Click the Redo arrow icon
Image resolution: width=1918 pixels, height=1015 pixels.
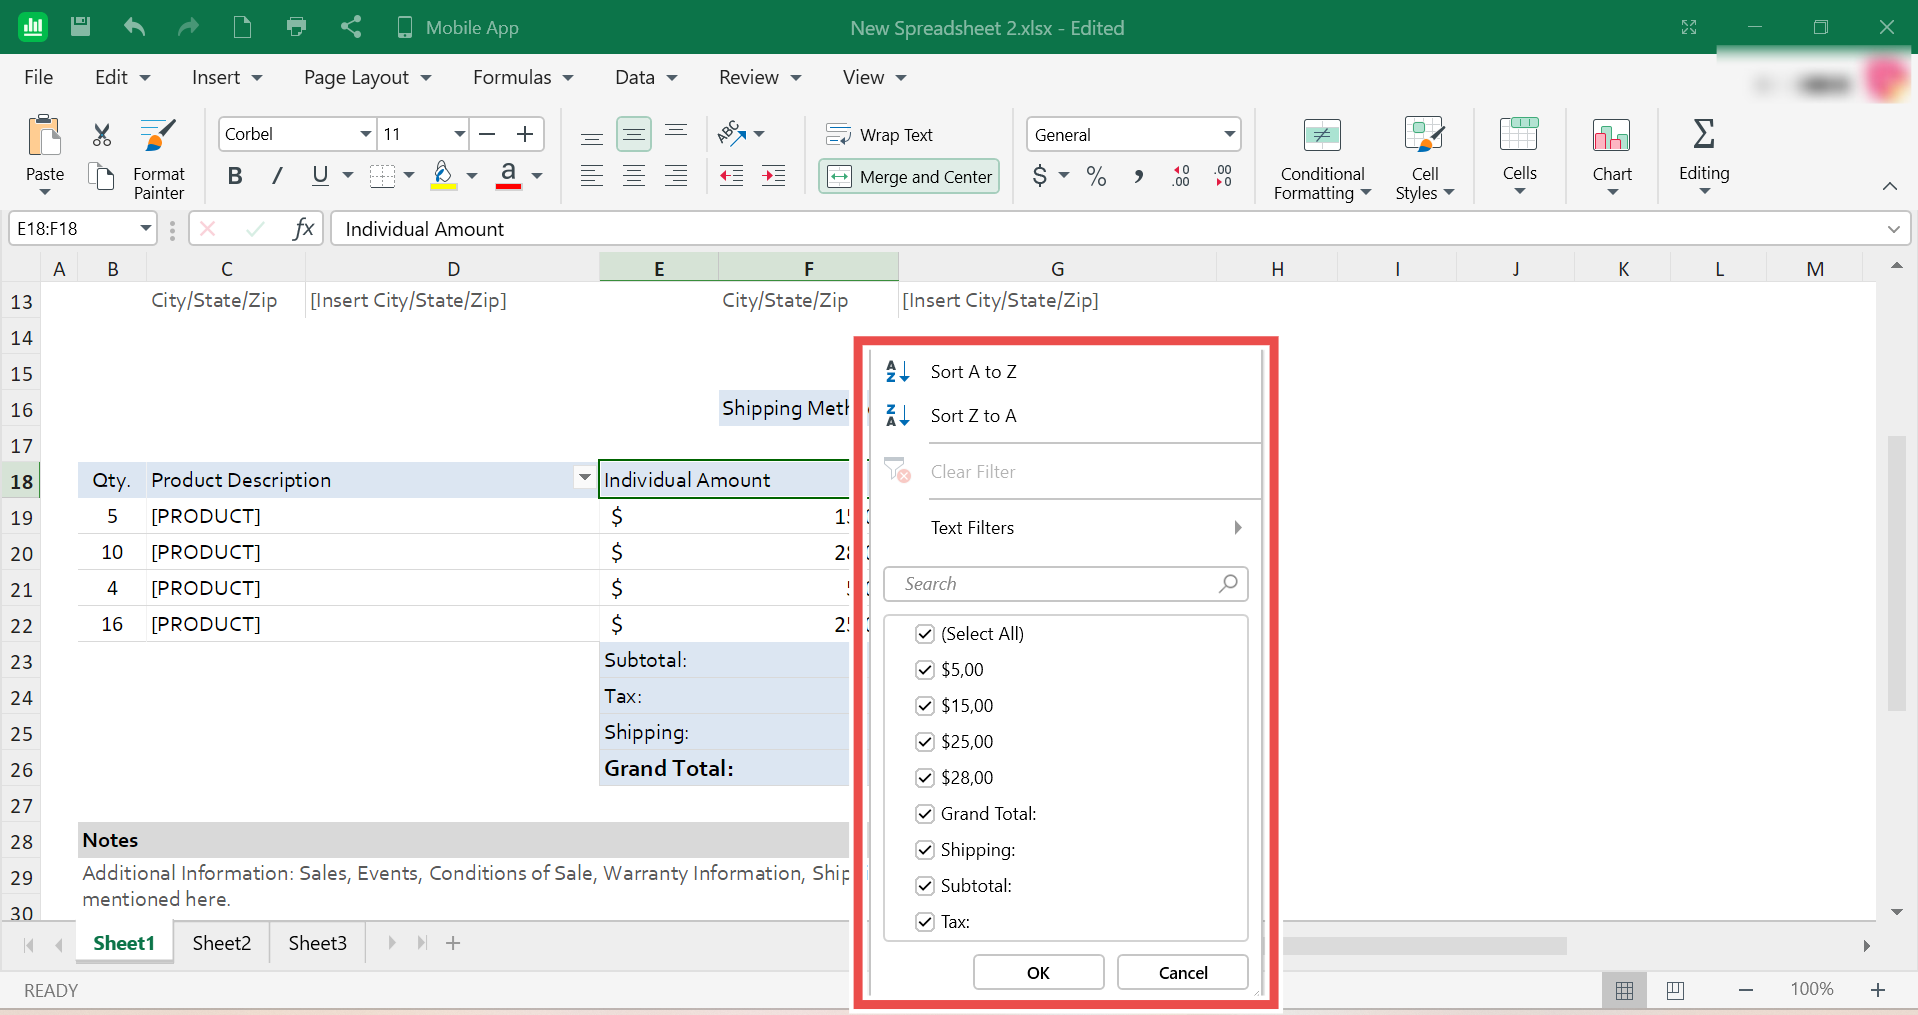tap(188, 27)
